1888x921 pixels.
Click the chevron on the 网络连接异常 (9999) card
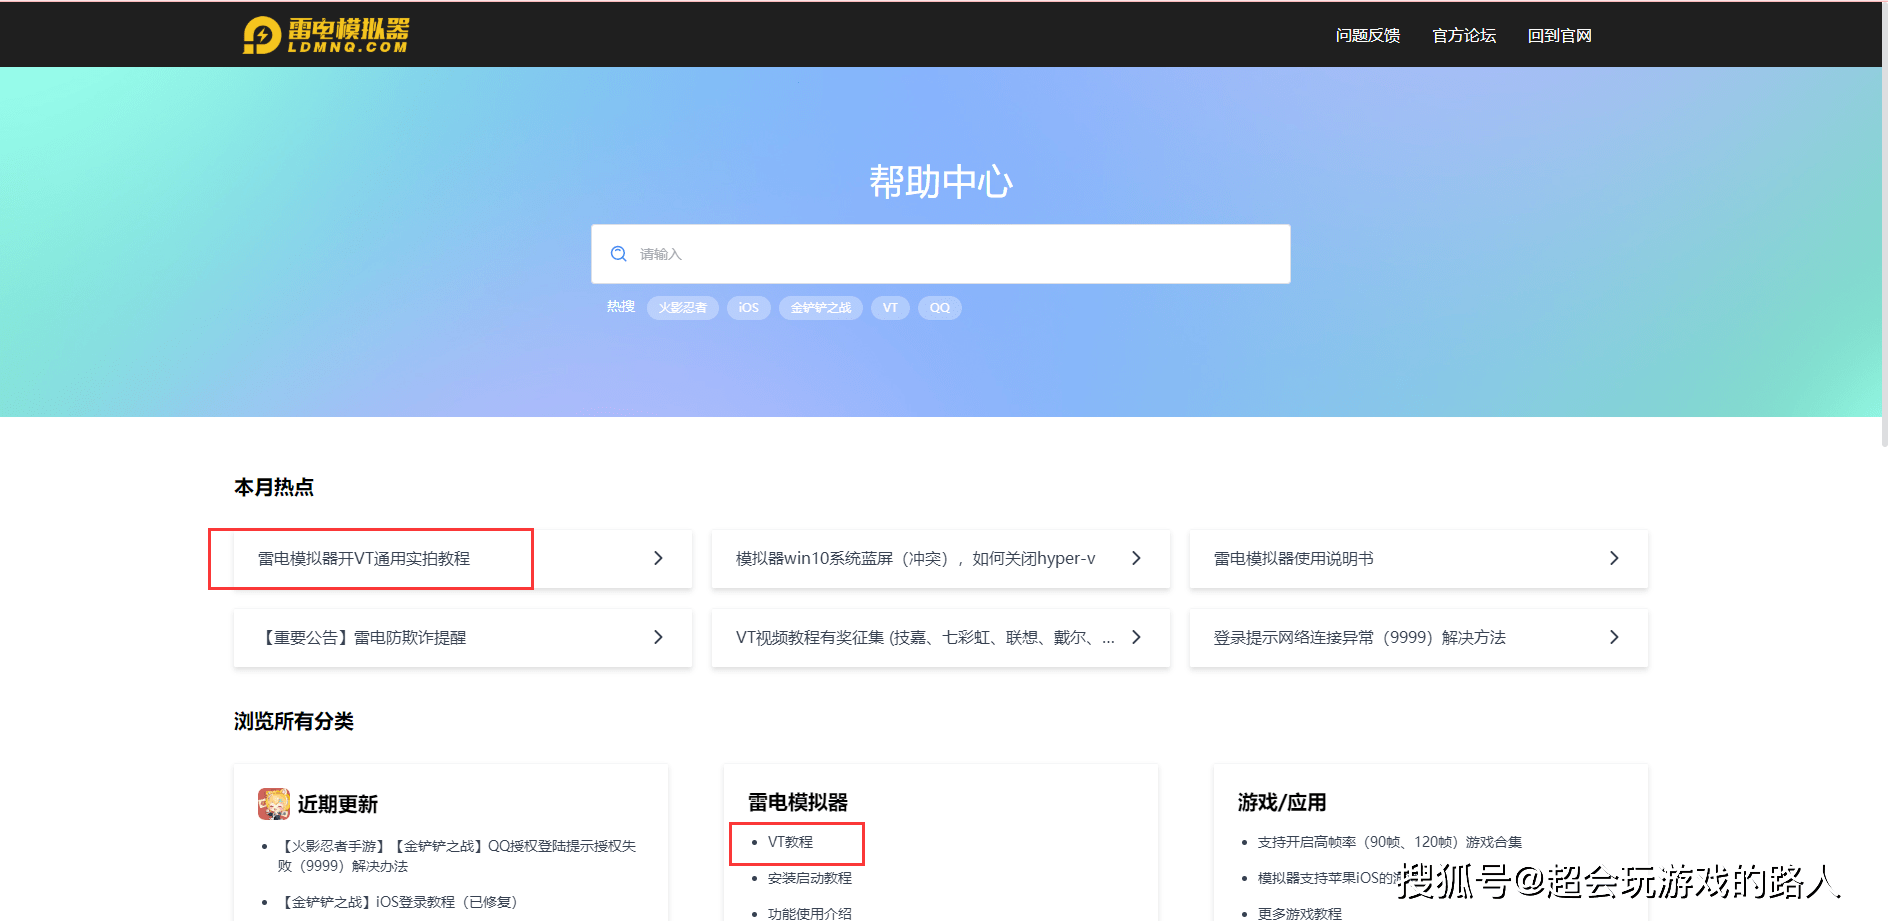pos(1614,637)
